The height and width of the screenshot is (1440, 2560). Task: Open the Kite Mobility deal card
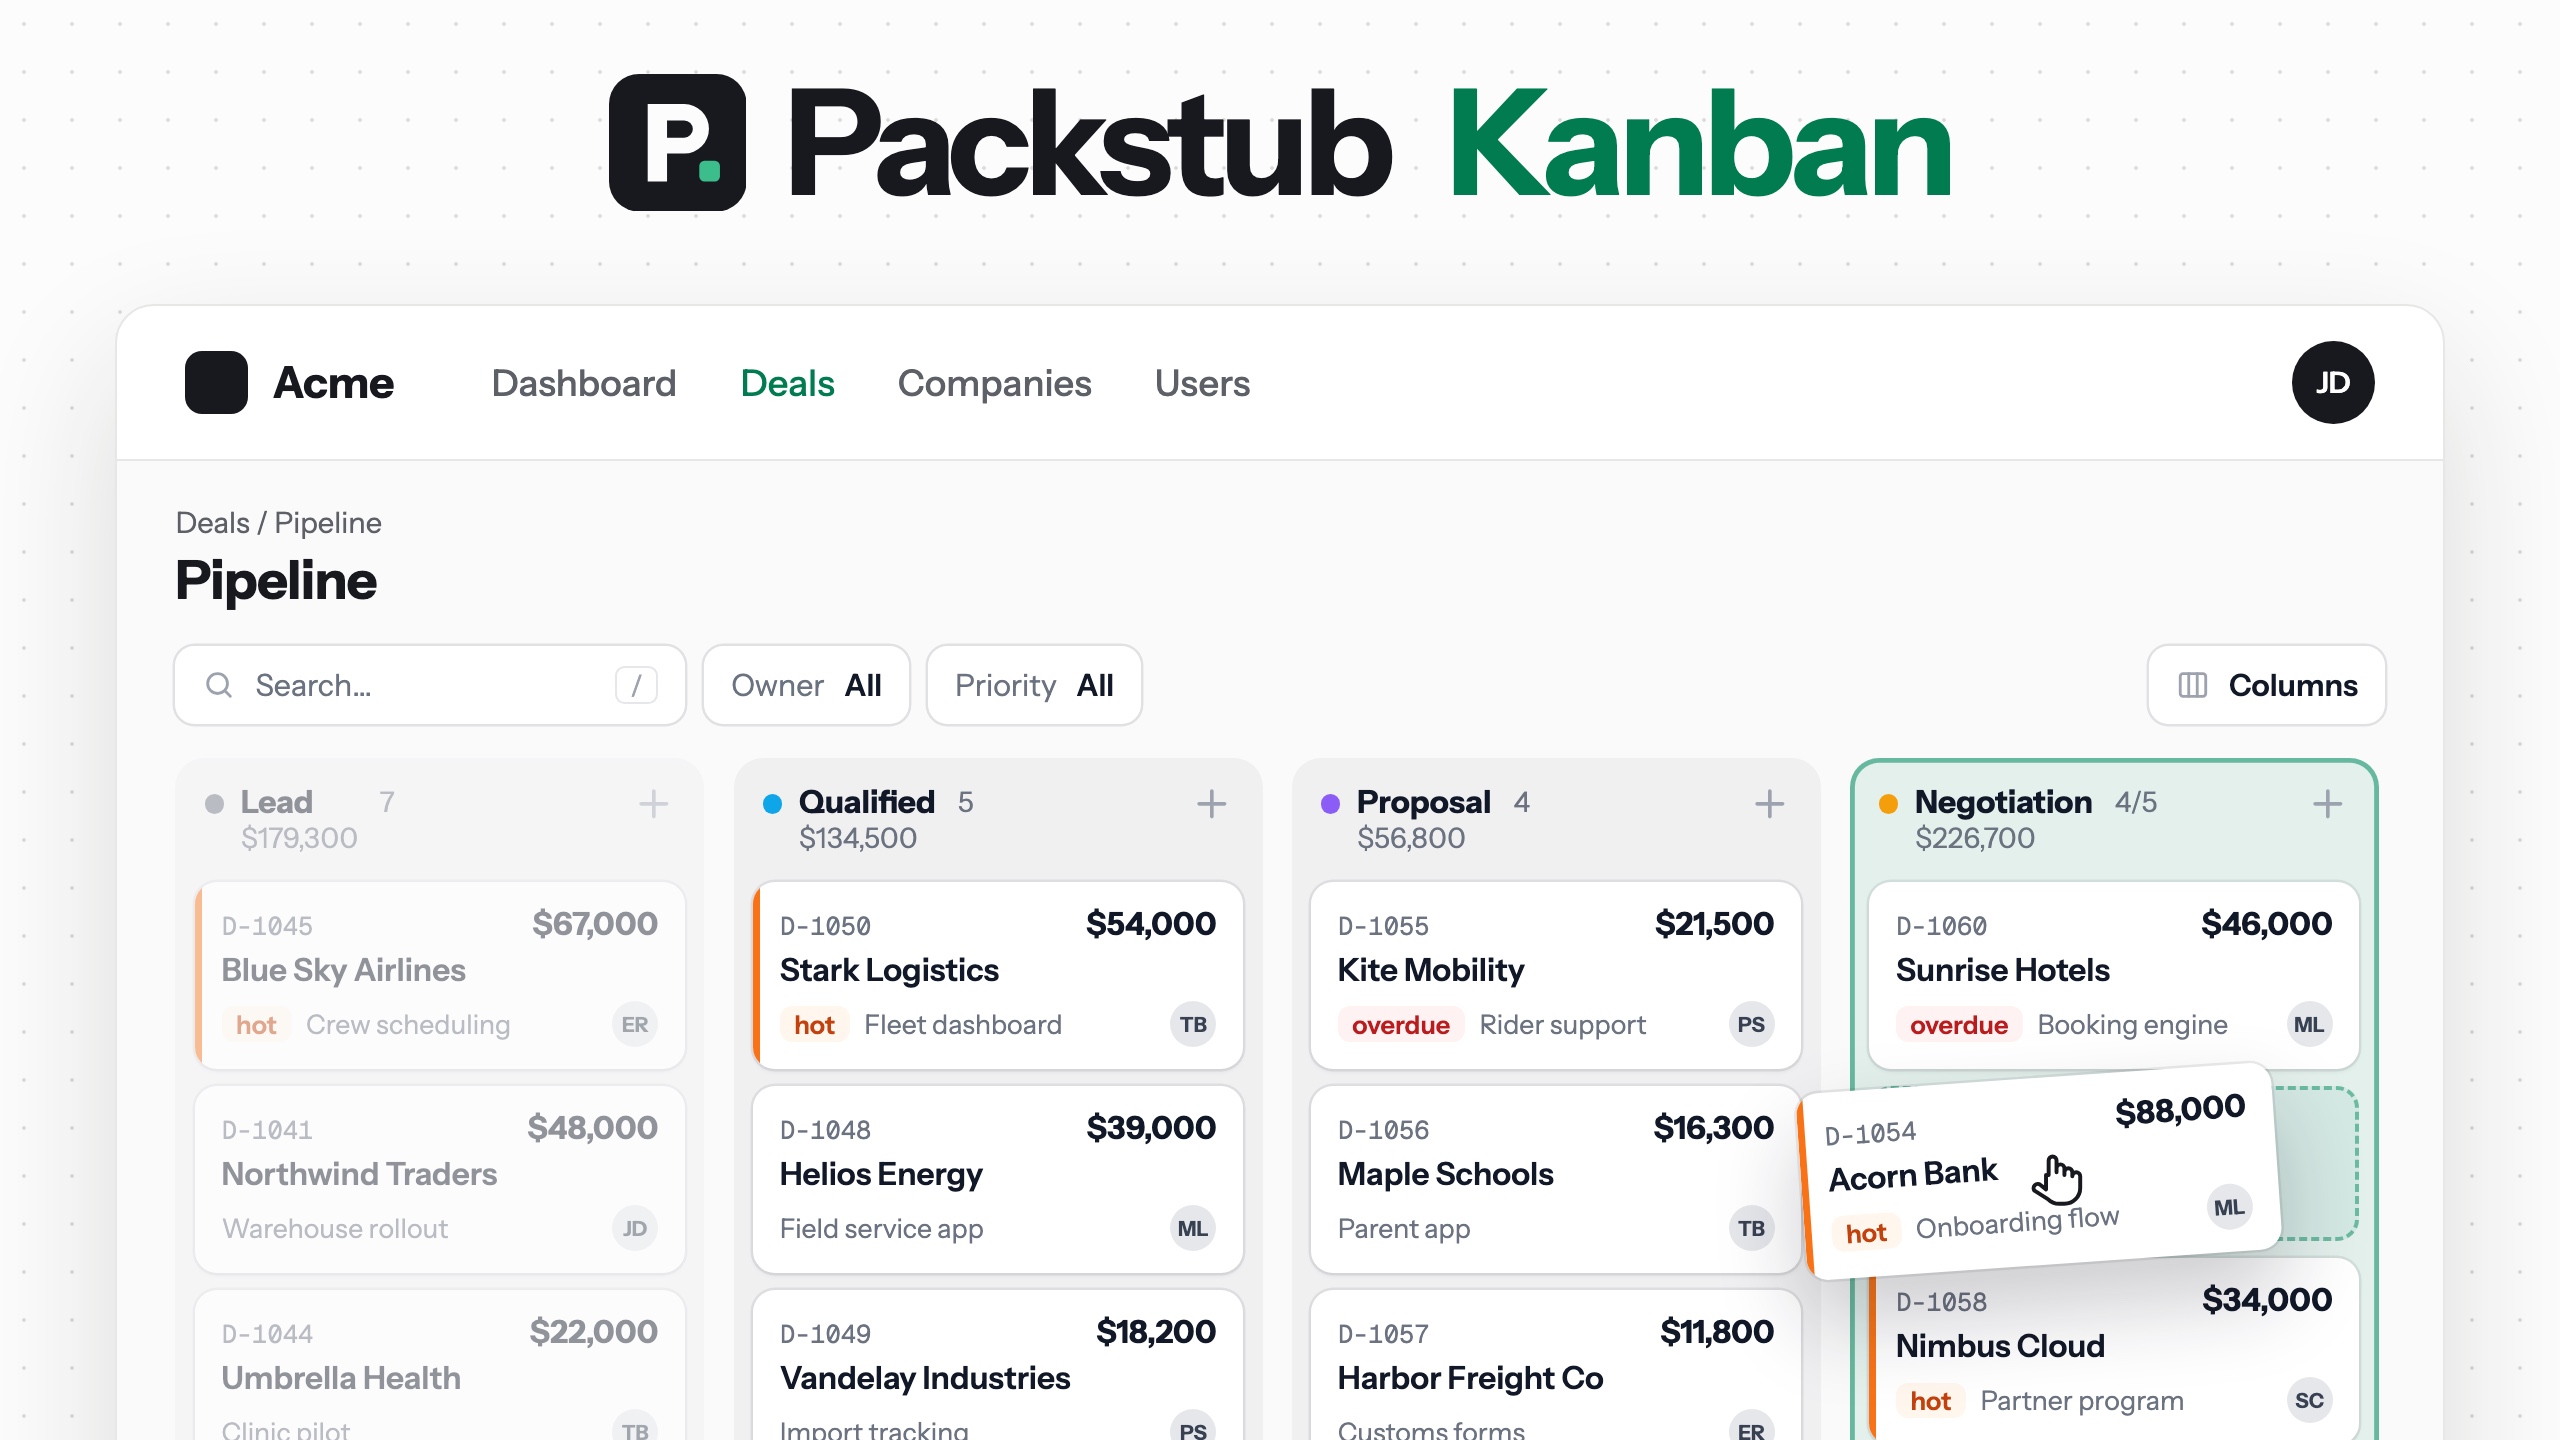1556,975
